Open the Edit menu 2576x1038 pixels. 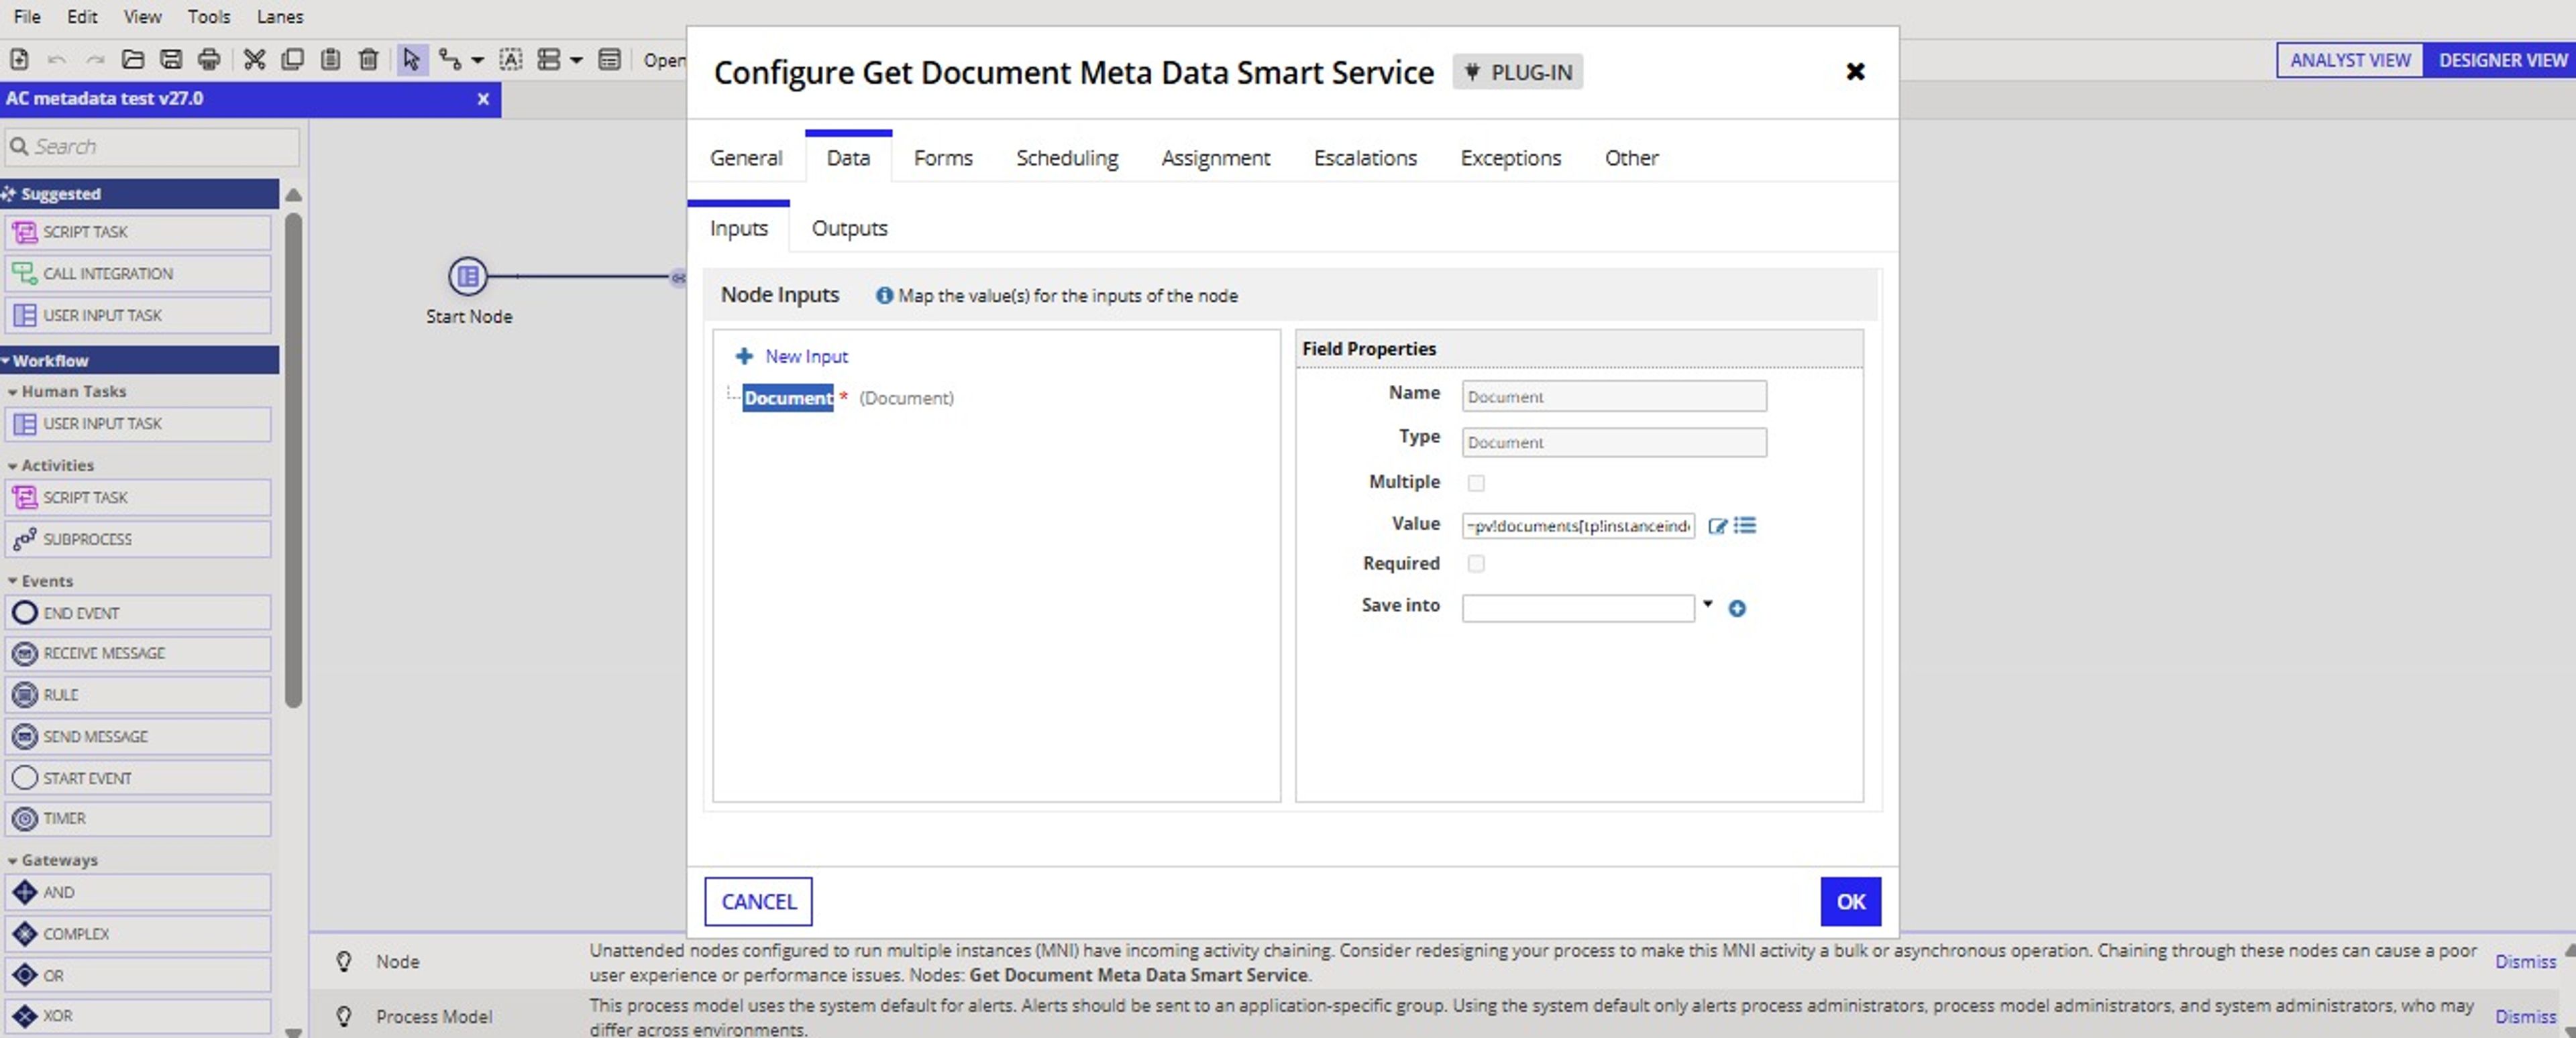[x=82, y=17]
